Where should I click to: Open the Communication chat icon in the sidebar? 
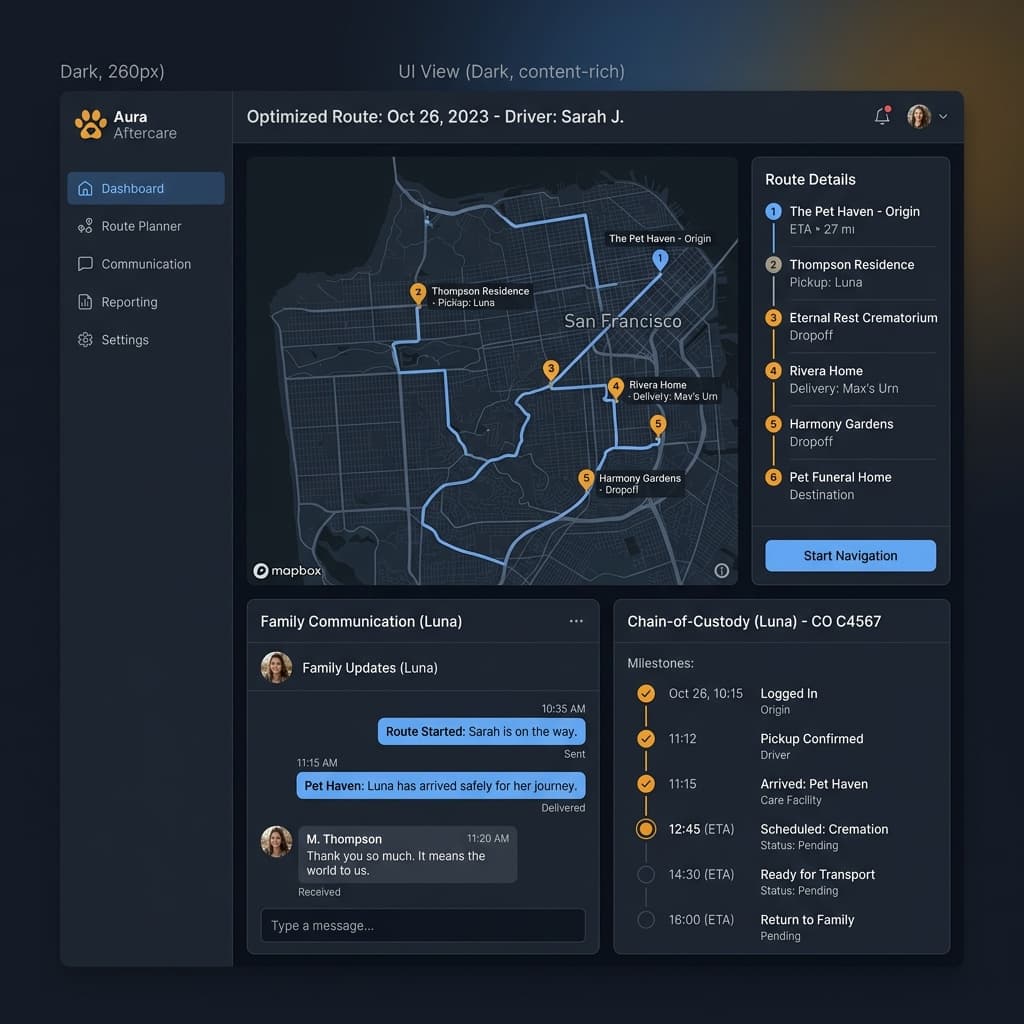click(85, 264)
